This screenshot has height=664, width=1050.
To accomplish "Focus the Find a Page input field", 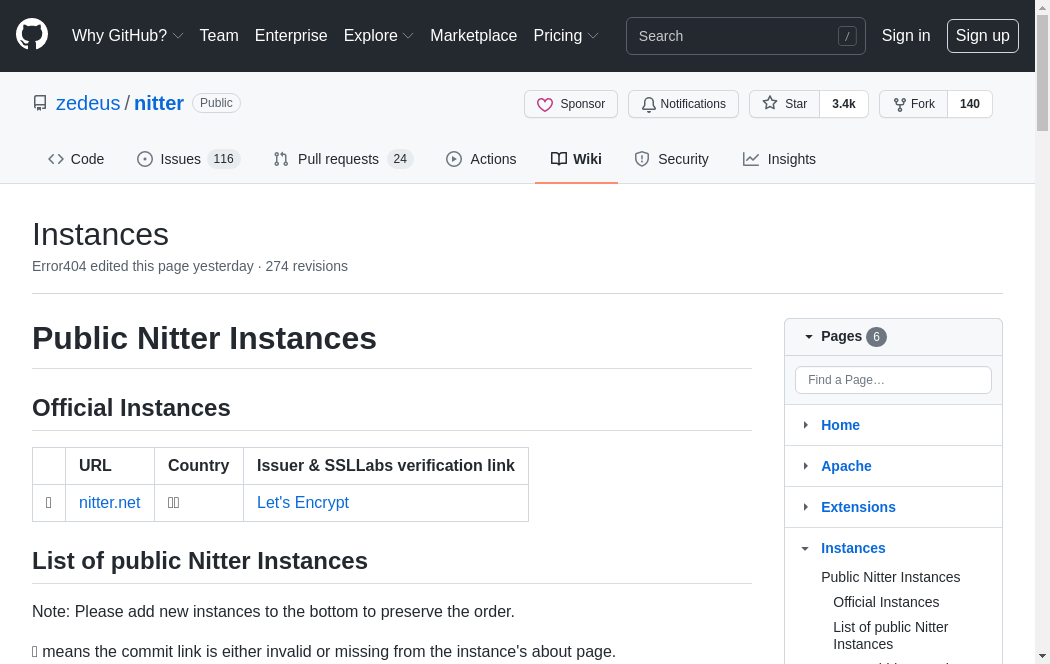I will coord(893,380).
